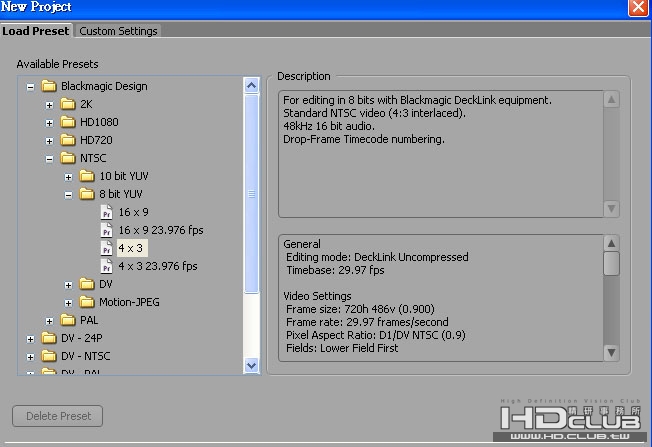Viewport: 652px width, 447px height.
Task: Click the Description box scroll down arrow
Action: (611, 209)
